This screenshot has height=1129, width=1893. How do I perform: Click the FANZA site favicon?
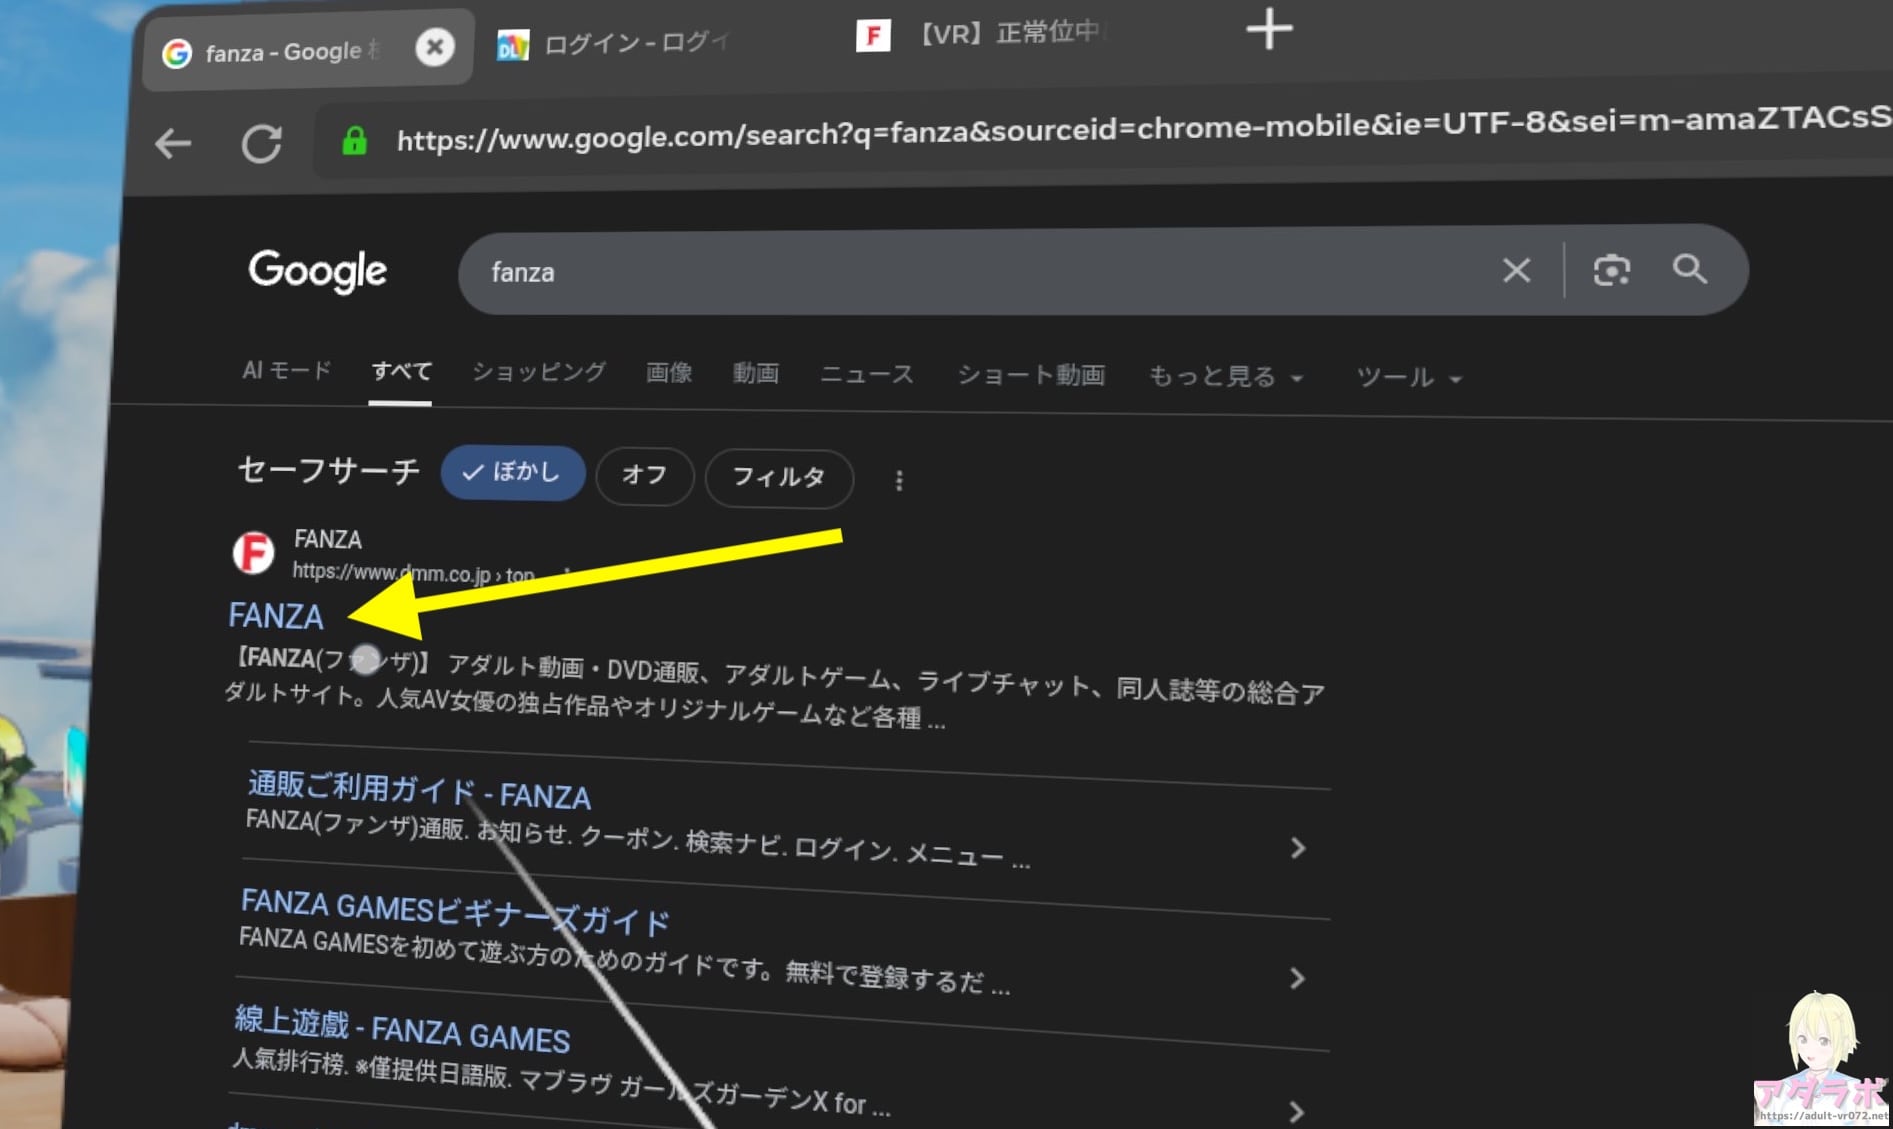pyautogui.click(x=254, y=552)
